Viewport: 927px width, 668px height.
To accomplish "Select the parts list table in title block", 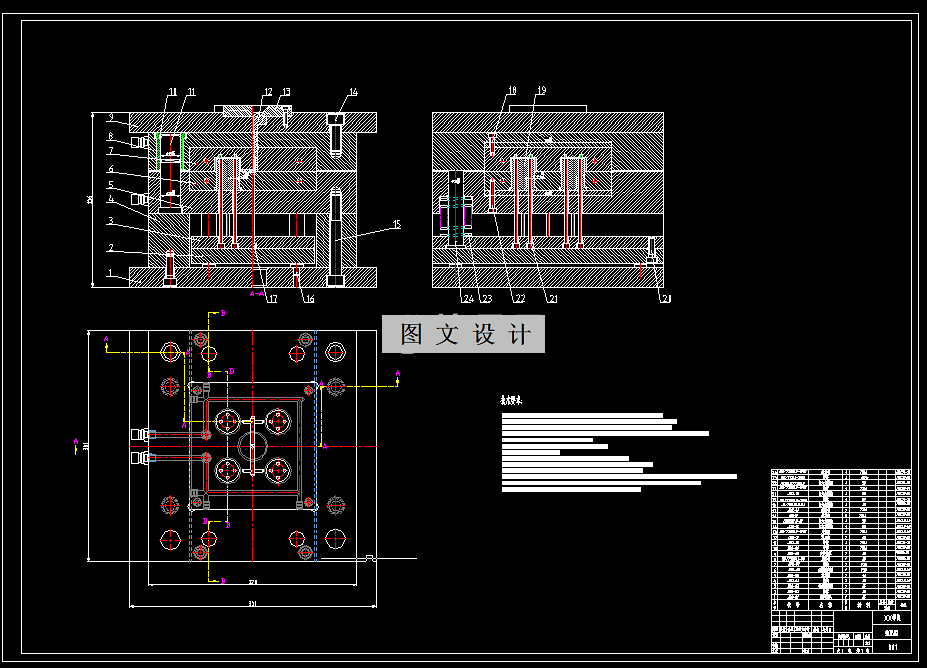I will tap(841, 540).
